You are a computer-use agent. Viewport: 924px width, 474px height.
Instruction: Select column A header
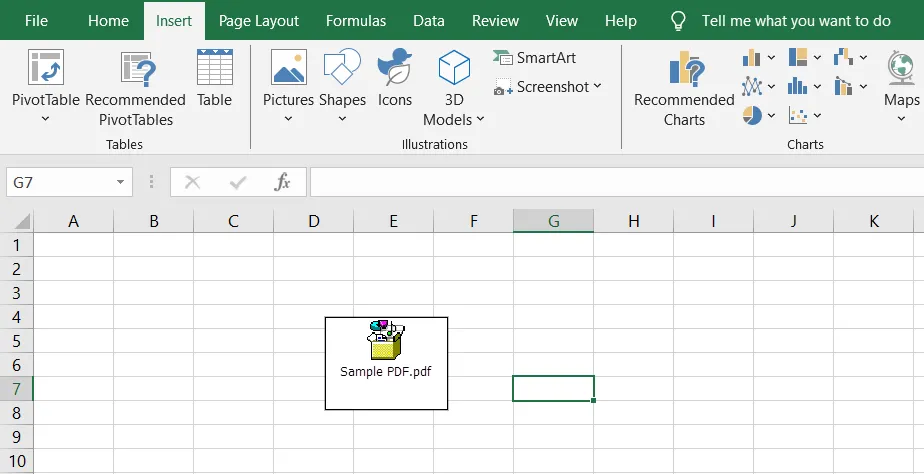point(74,222)
